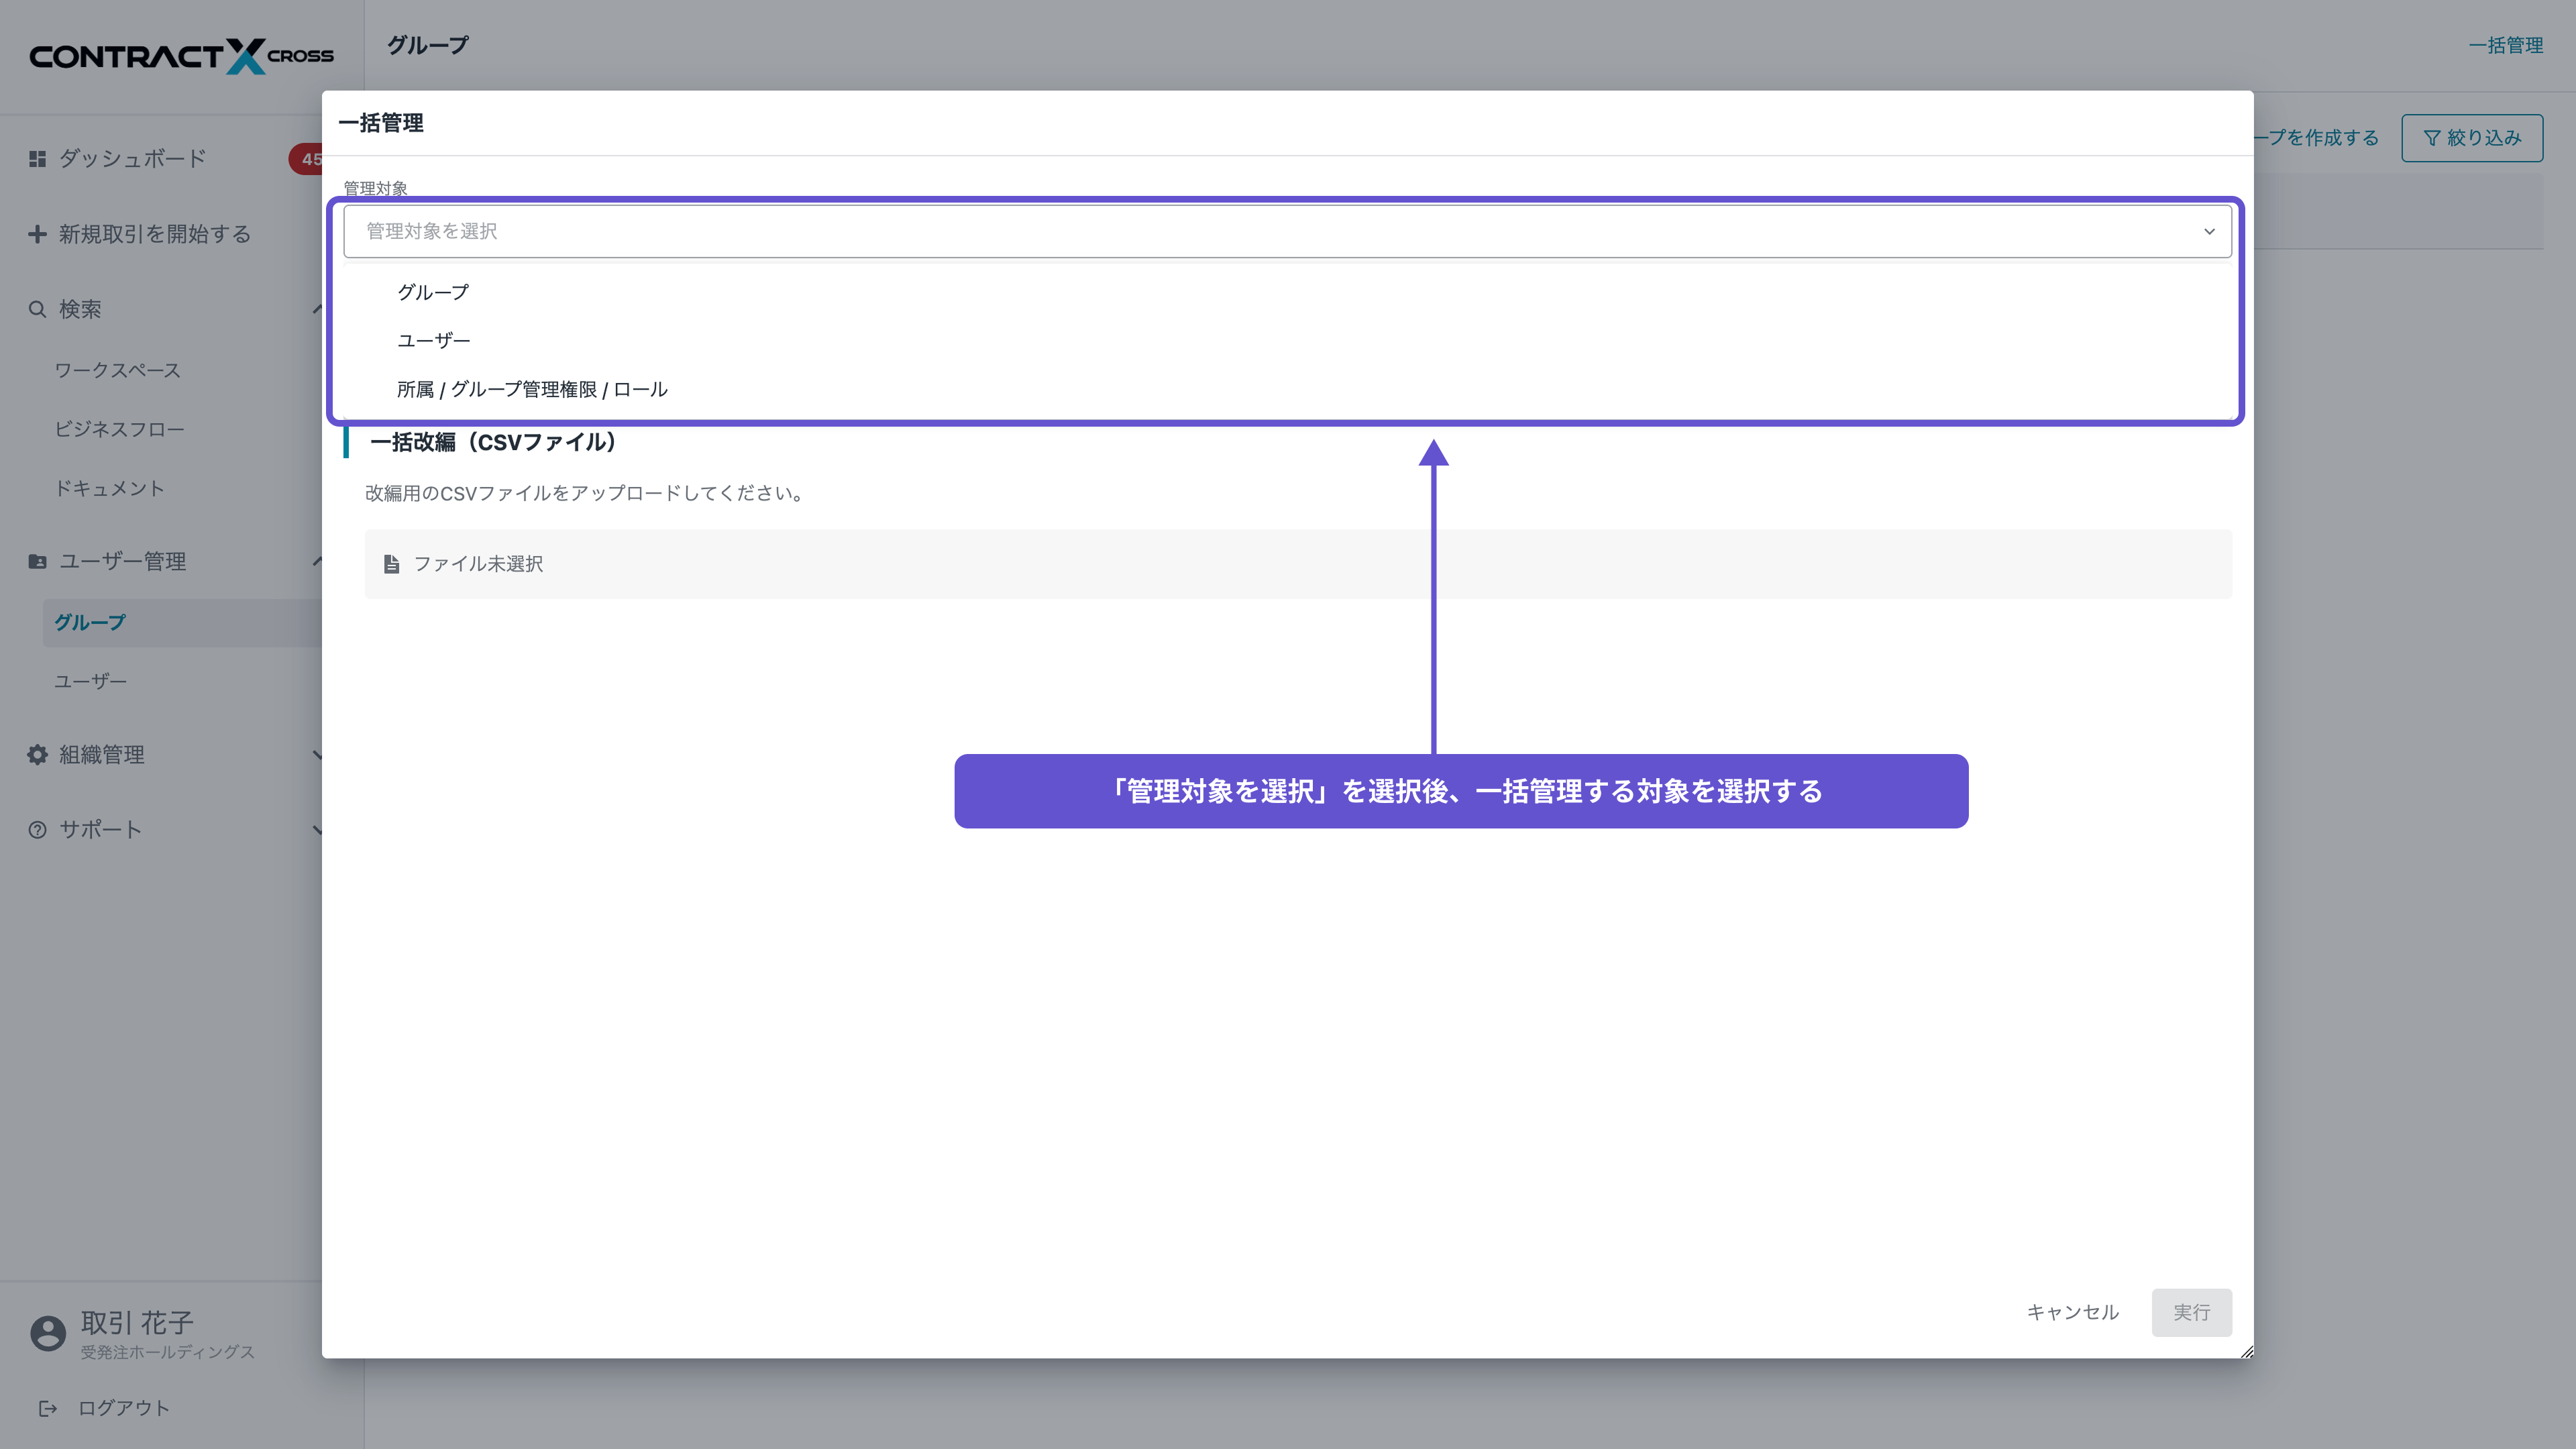Select グループ from the dropdown options
Image resolution: width=2576 pixels, height=1449 pixels.
432,291
